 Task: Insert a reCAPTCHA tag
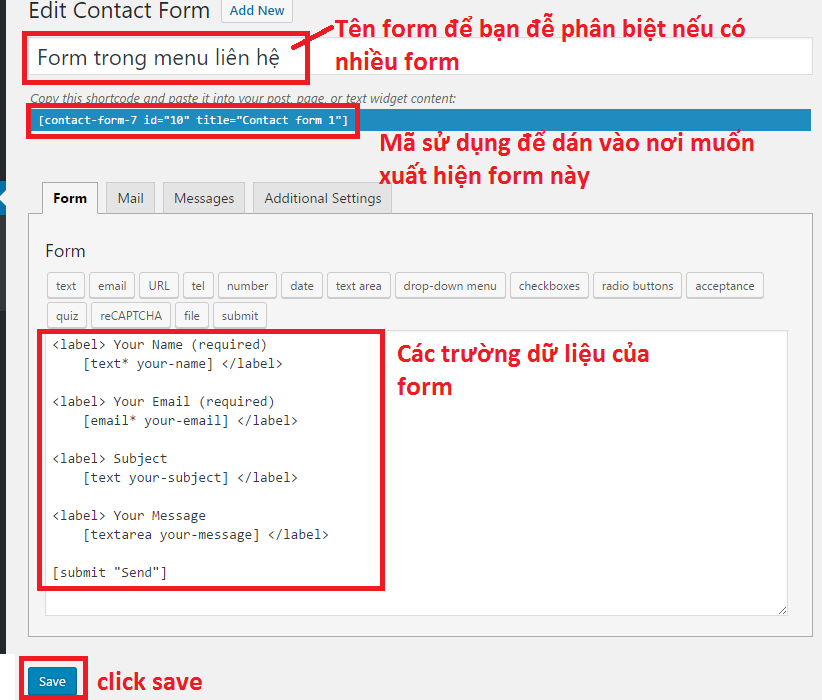131,316
